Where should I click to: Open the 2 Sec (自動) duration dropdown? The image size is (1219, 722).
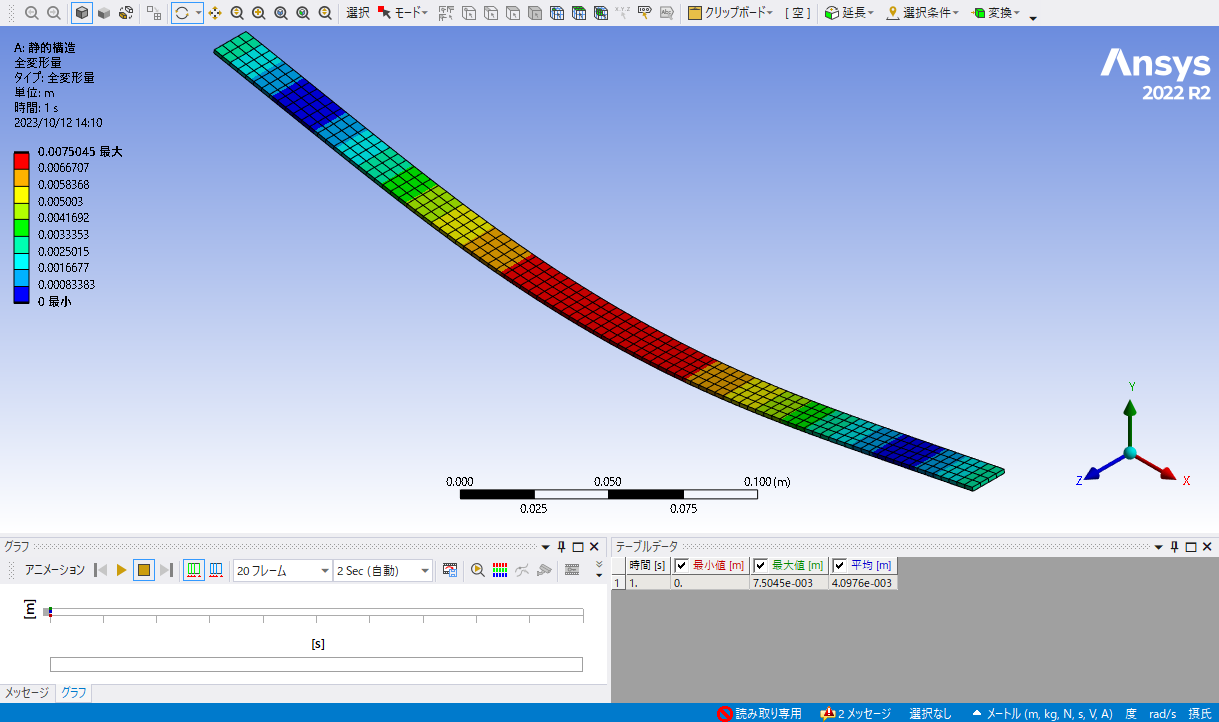pyautogui.click(x=383, y=571)
